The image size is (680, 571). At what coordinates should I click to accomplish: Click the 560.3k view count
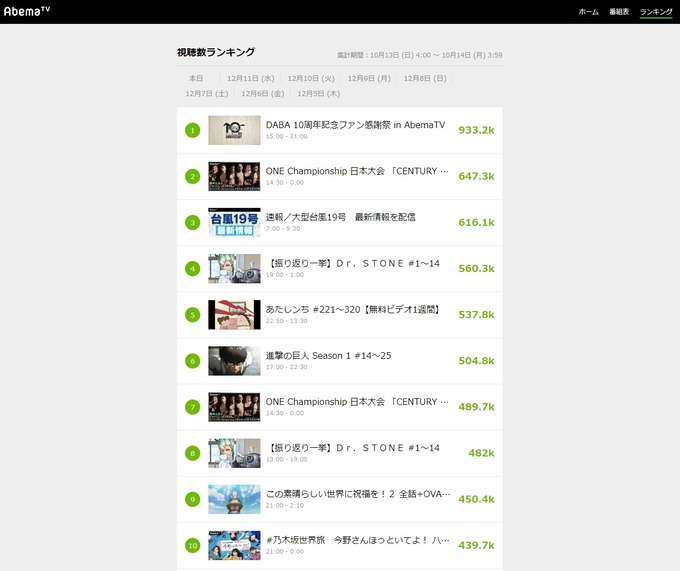point(476,269)
